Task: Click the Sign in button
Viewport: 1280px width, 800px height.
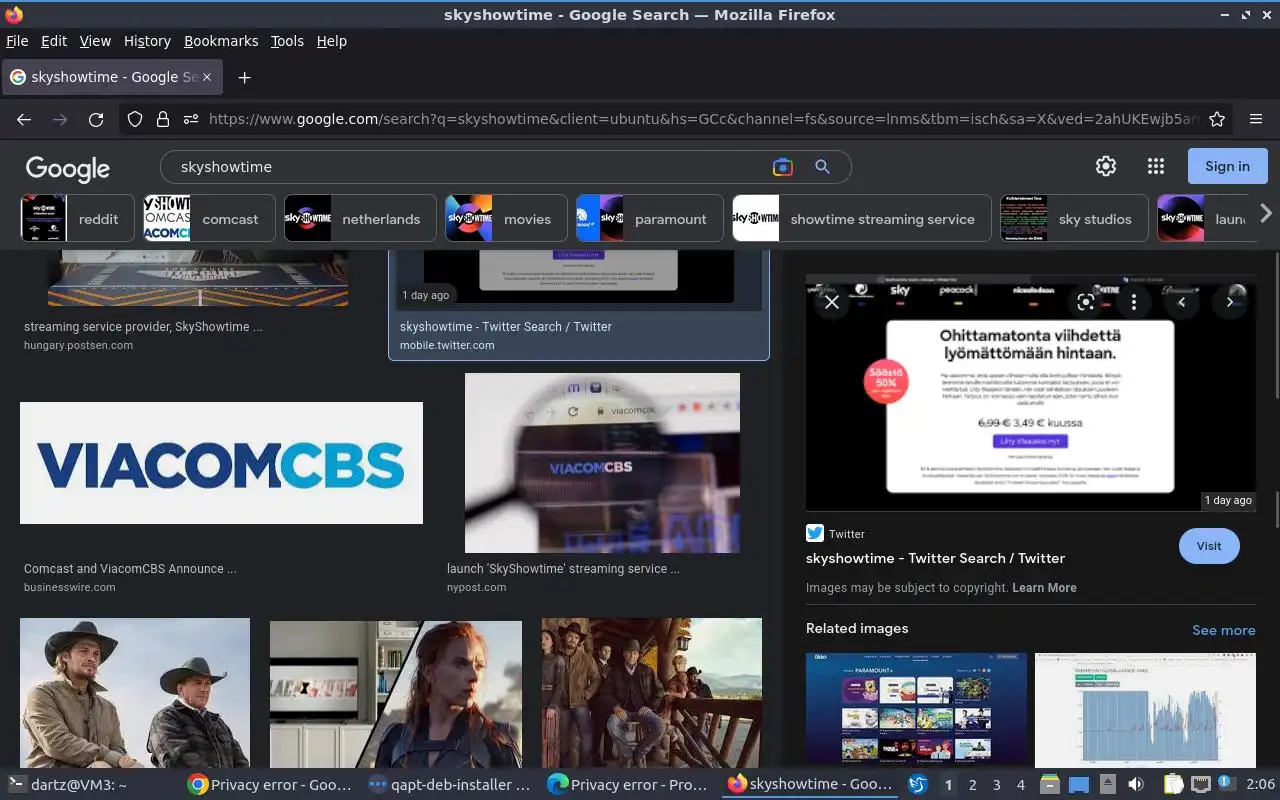Action: 1227,167
